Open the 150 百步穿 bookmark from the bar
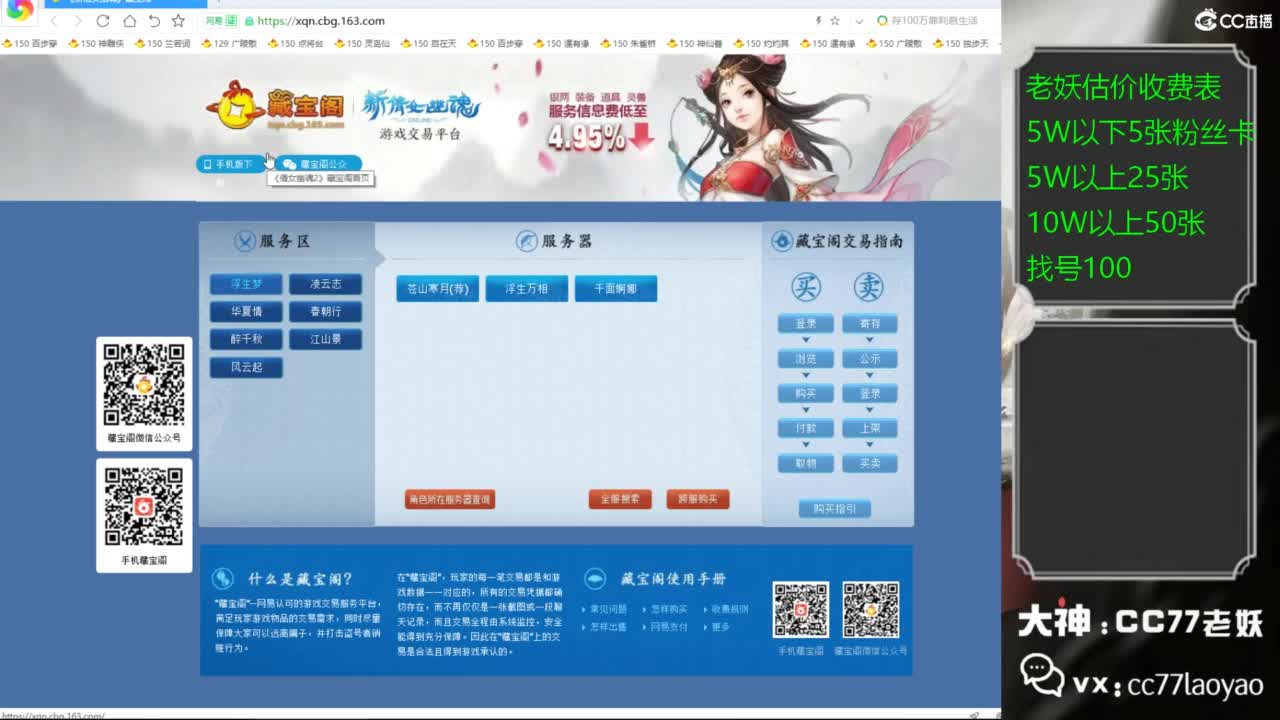 click(30, 43)
